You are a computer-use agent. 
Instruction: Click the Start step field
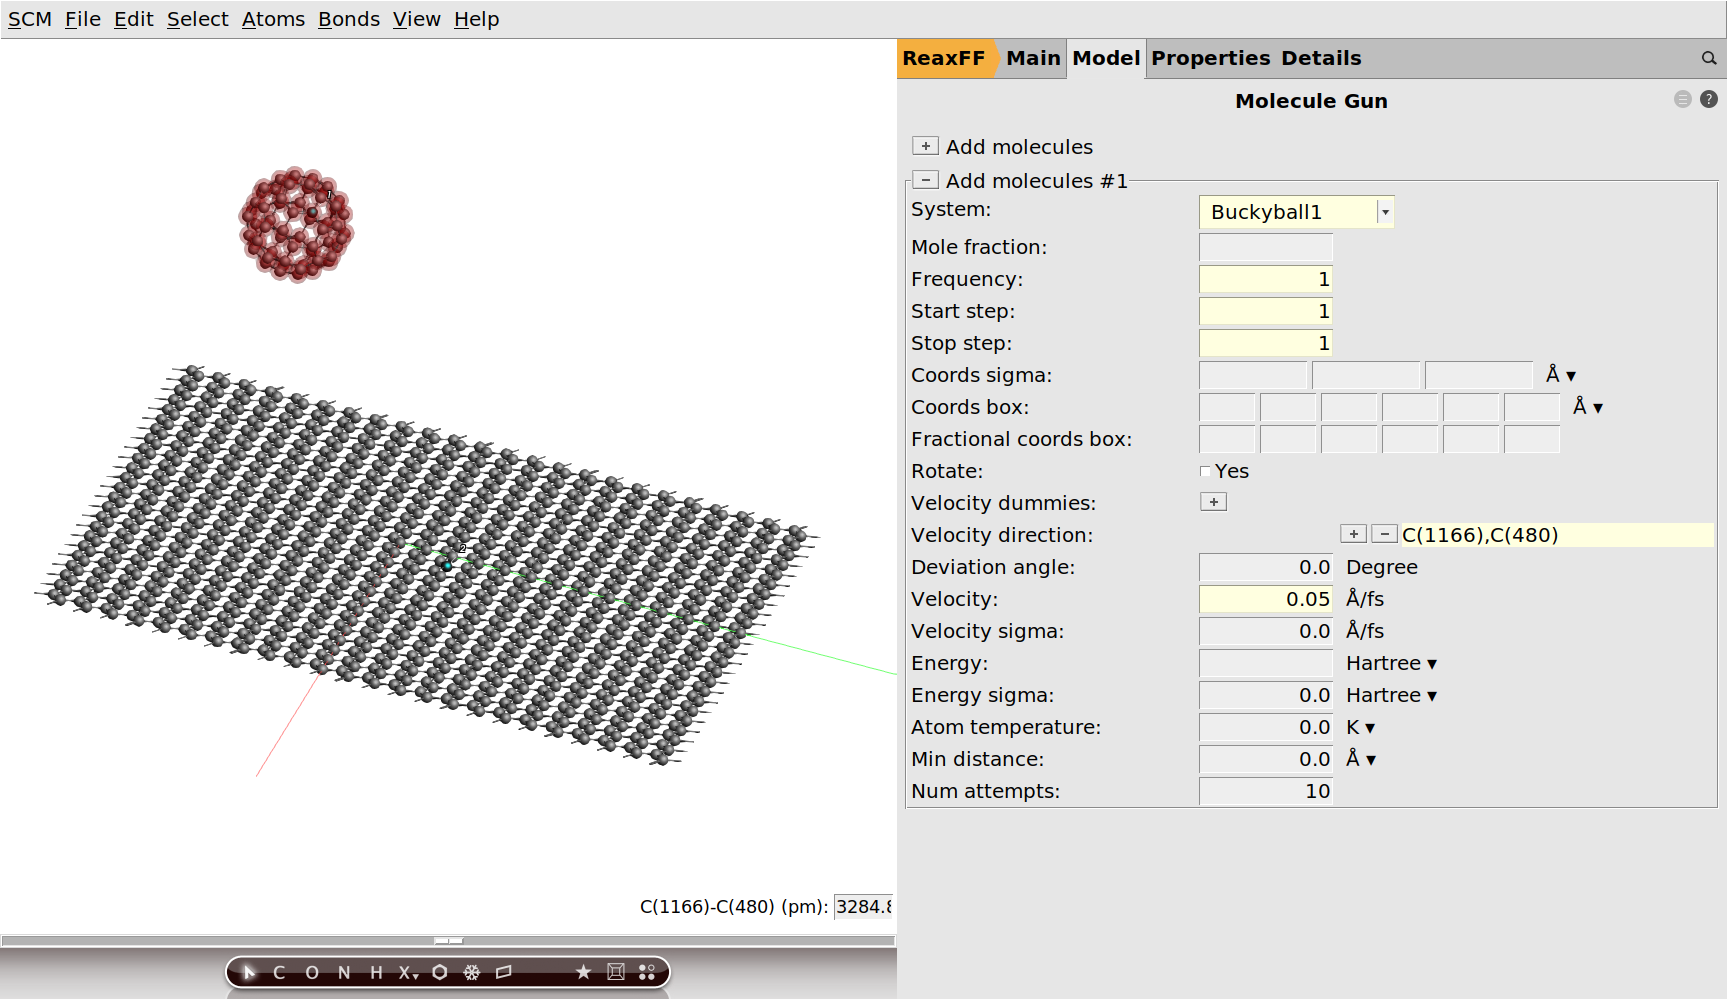(1266, 311)
